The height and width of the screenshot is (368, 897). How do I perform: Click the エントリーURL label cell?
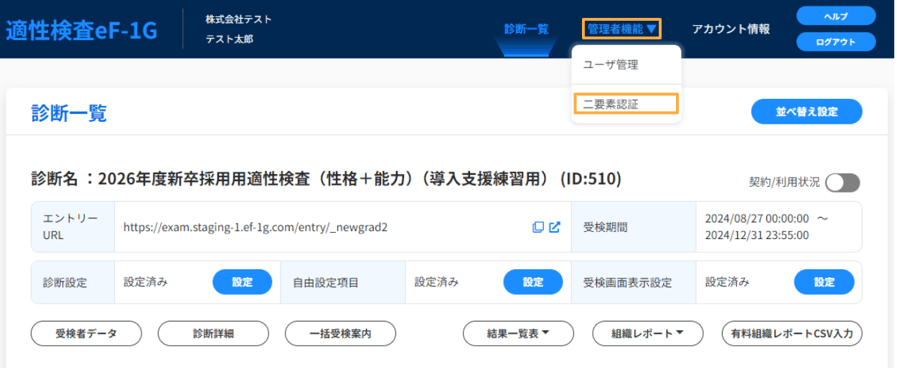coord(73,227)
